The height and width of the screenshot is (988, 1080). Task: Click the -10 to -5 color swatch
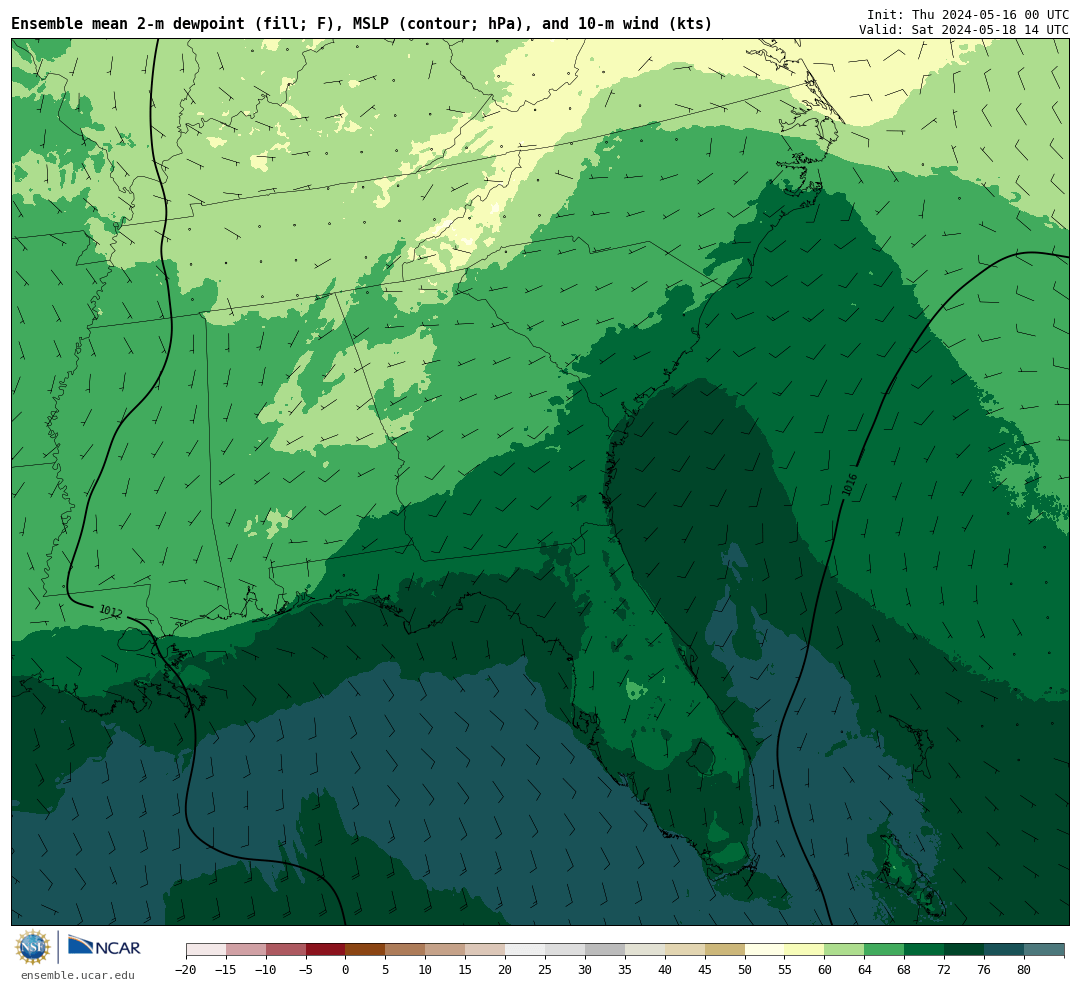click(x=286, y=950)
